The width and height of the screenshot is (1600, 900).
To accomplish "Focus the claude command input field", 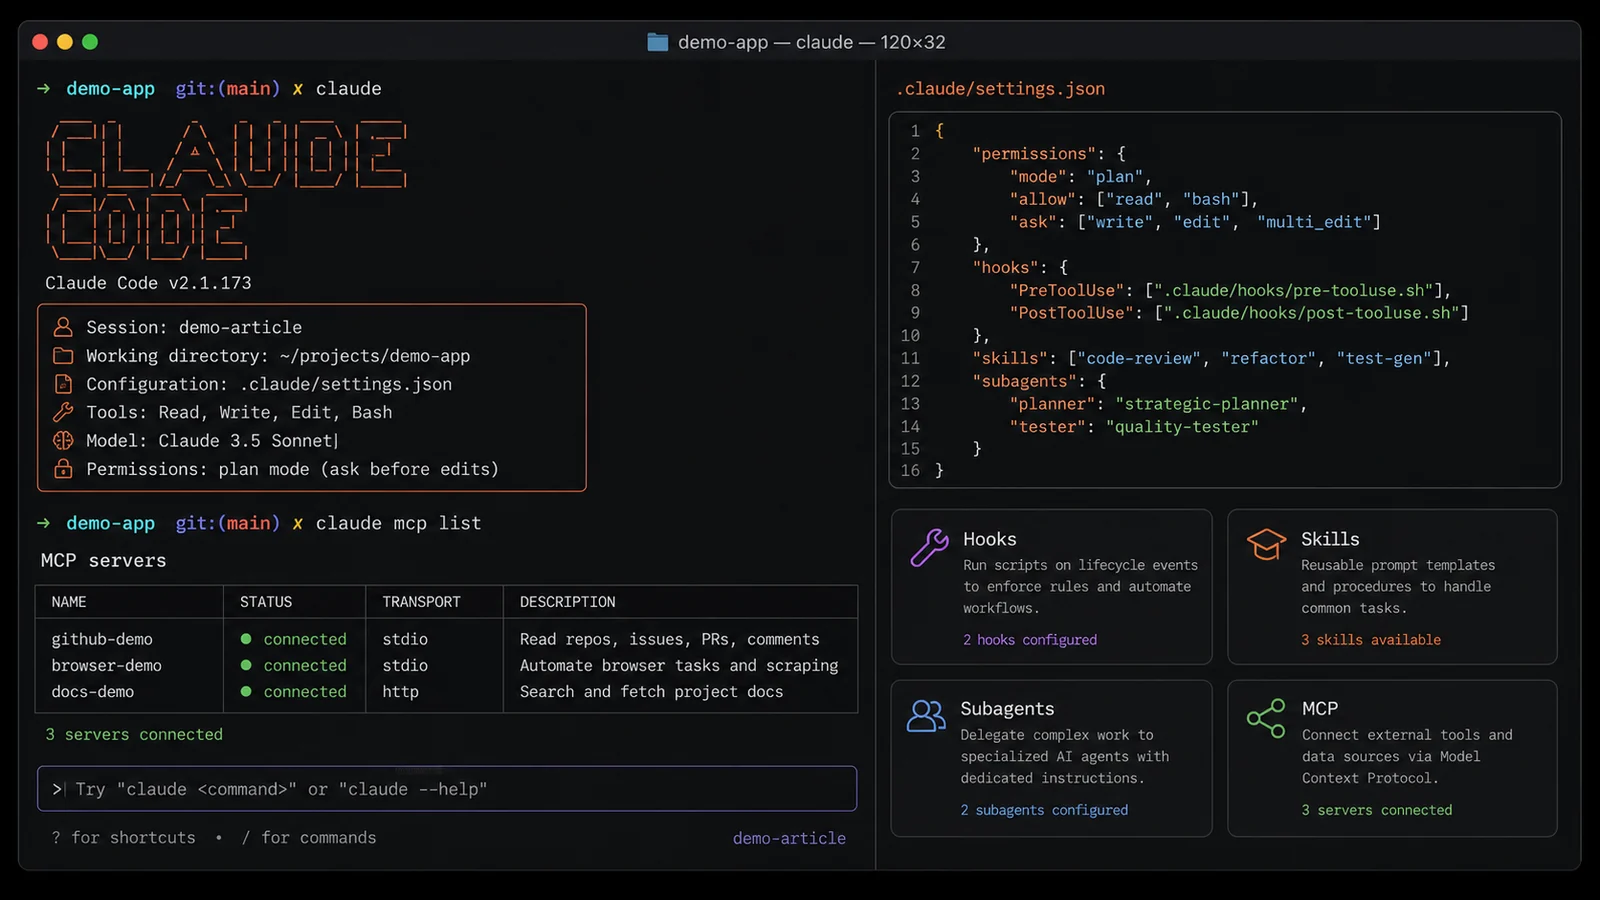I will tap(447, 788).
